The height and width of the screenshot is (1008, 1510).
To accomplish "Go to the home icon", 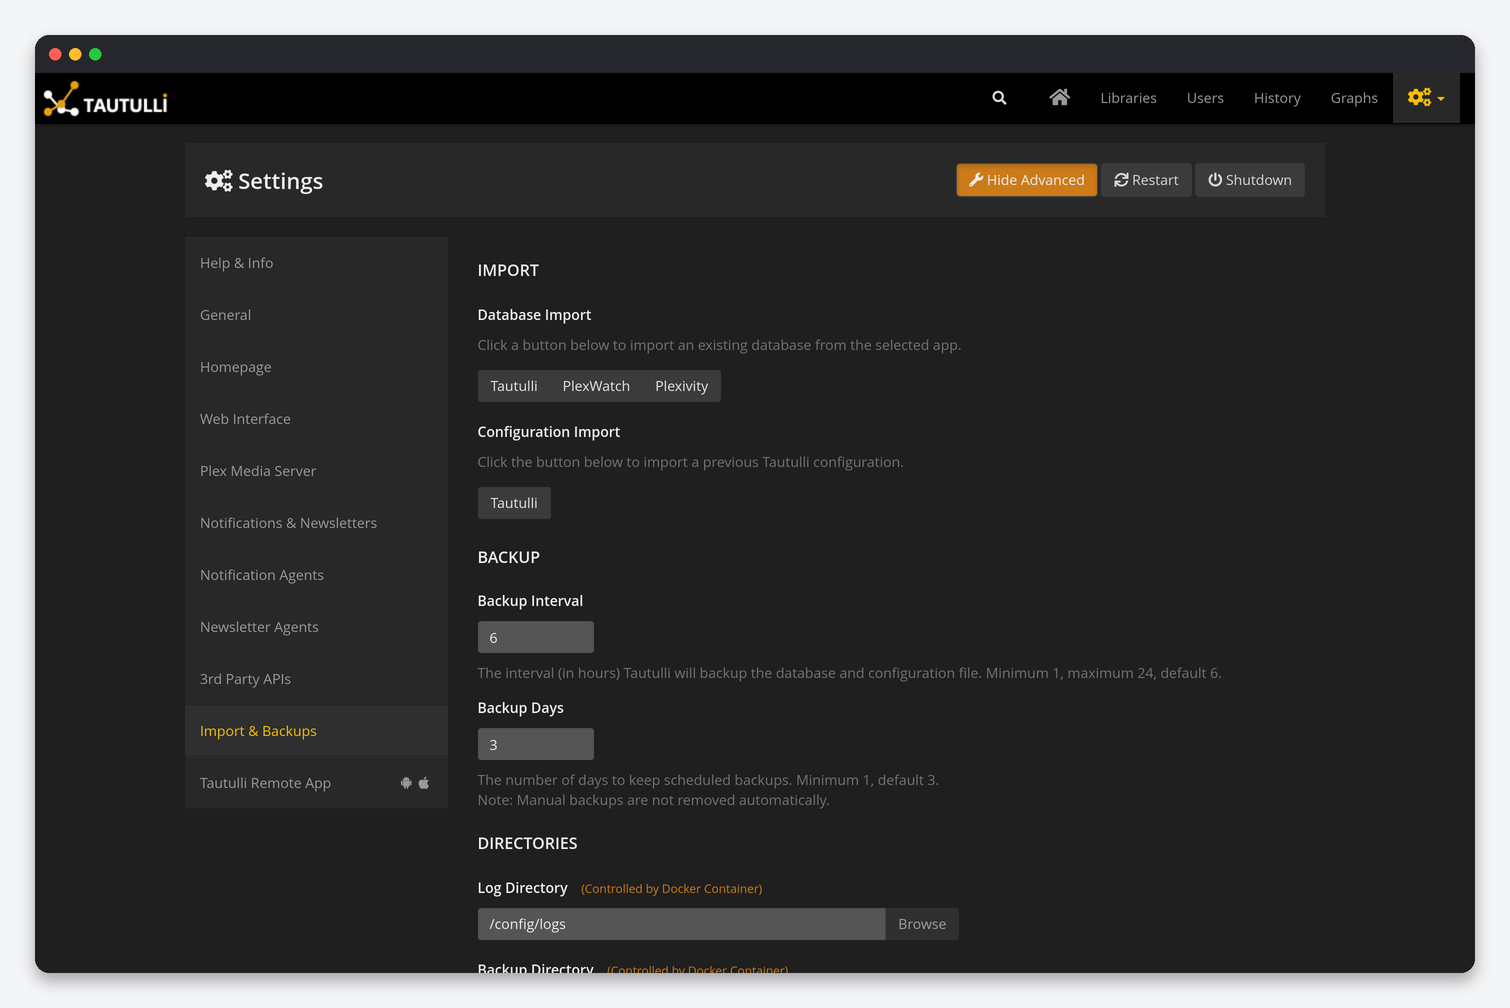I will [x=1059, y=97].
